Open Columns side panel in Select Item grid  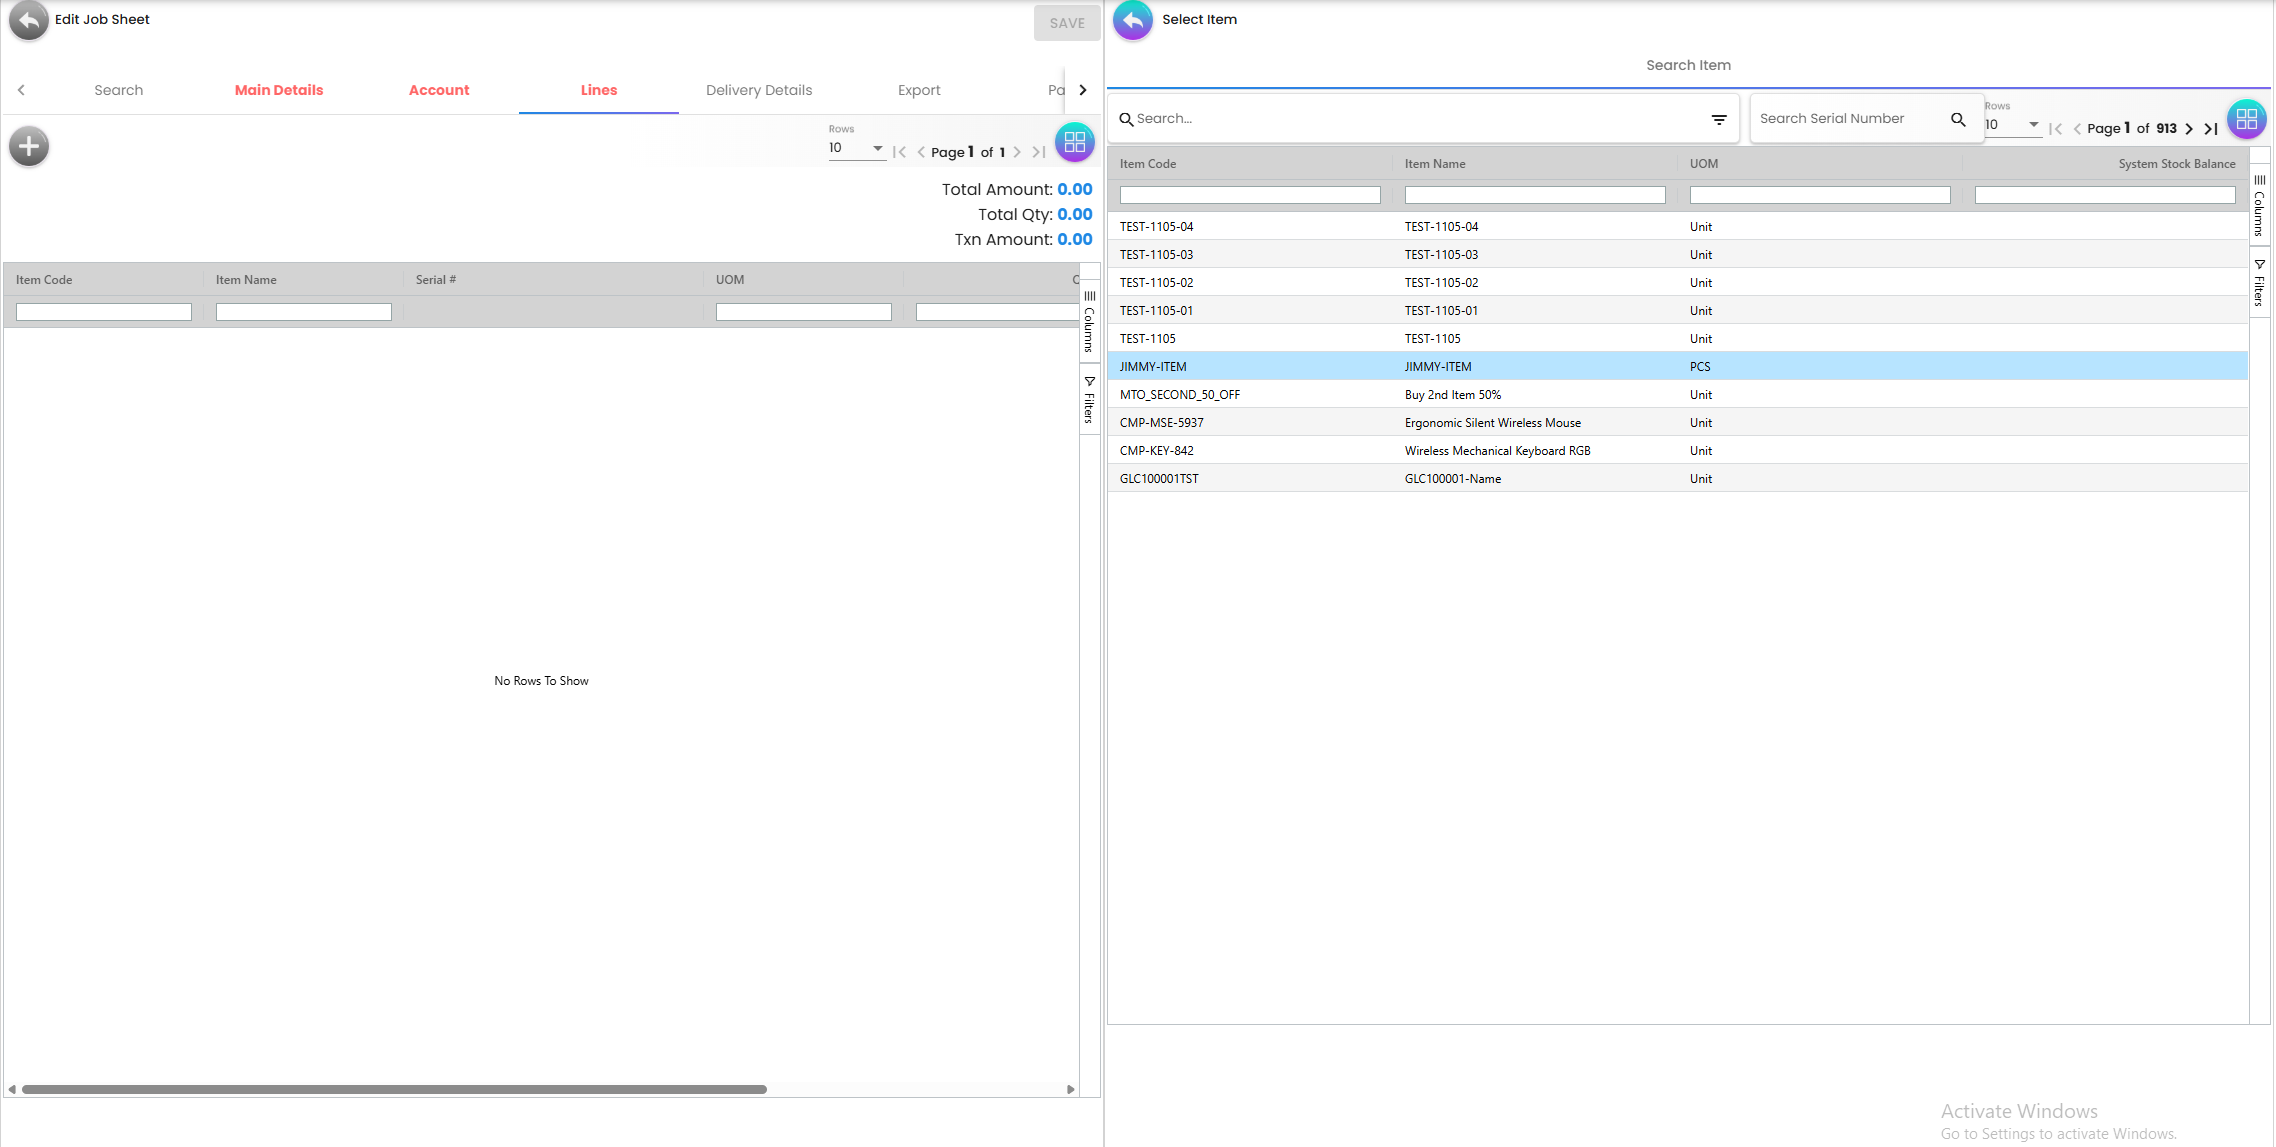(x=2259, y=205)
